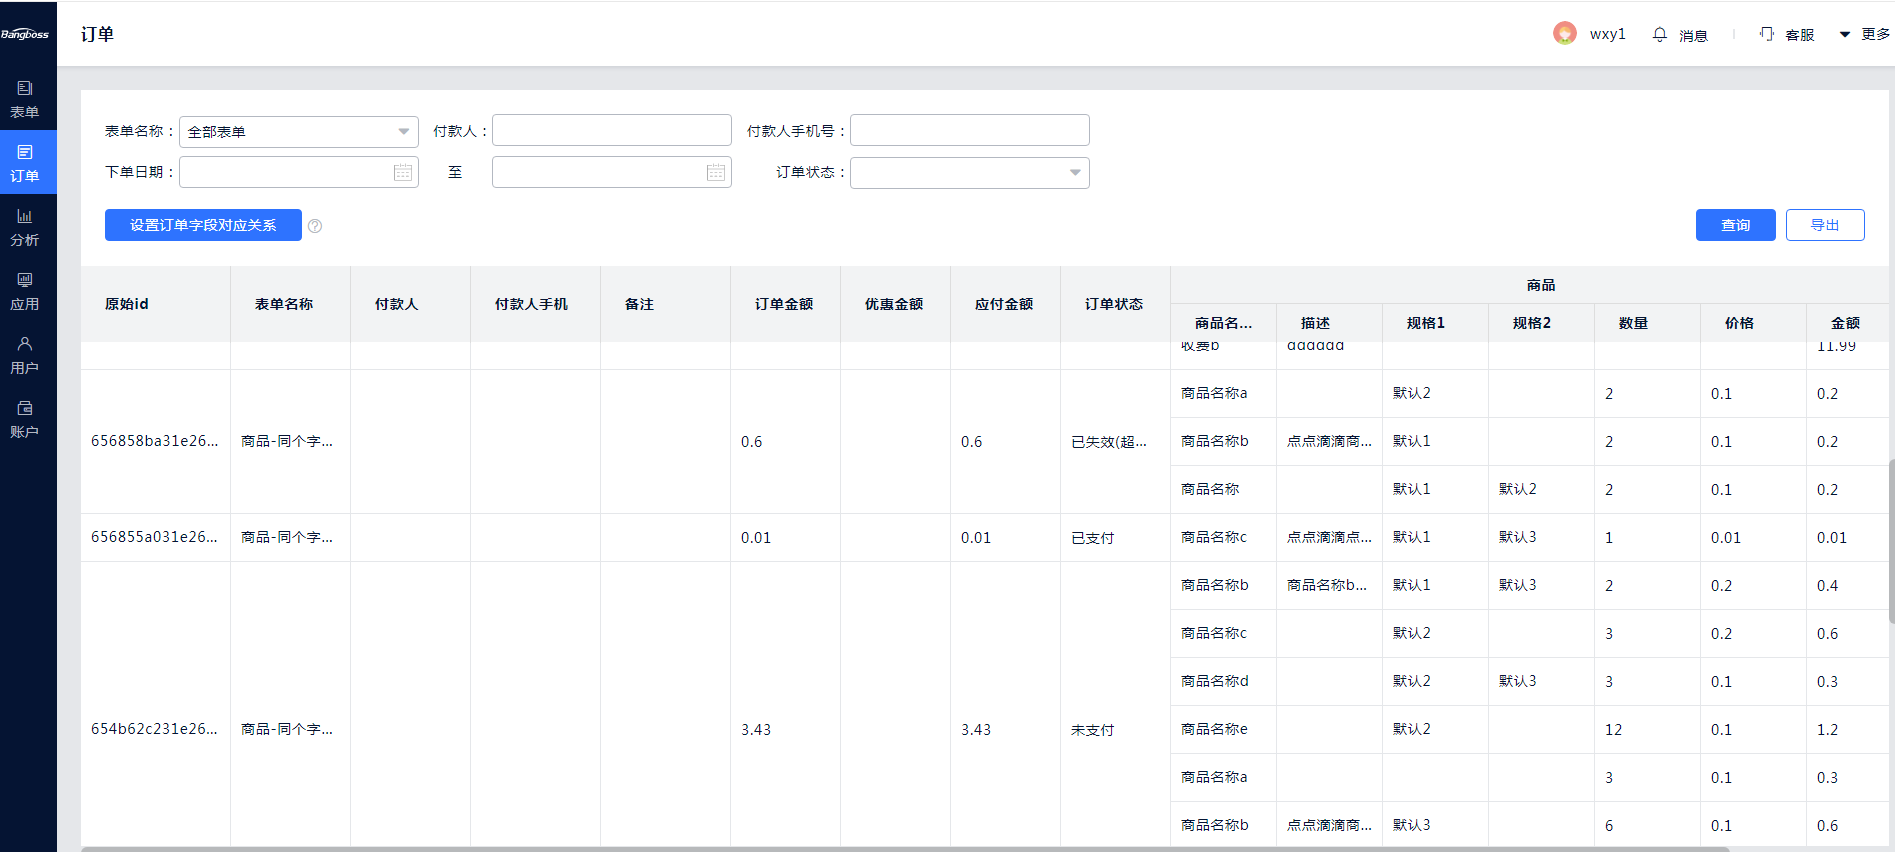Click the help question mark icon
This screenshot has height=852, width=1895.
[315, 226]
